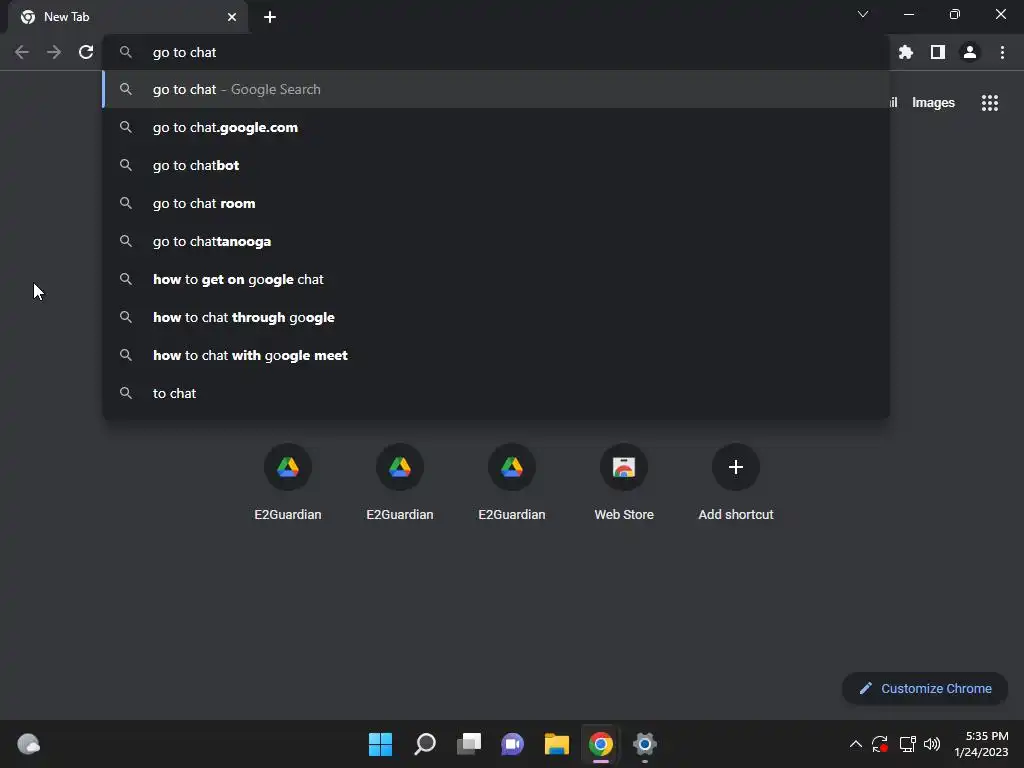The width and height of the screenshot is (1024, 768).
Task: Choose 'go to chat room' suggestion
Action: (x=496, y=203)
